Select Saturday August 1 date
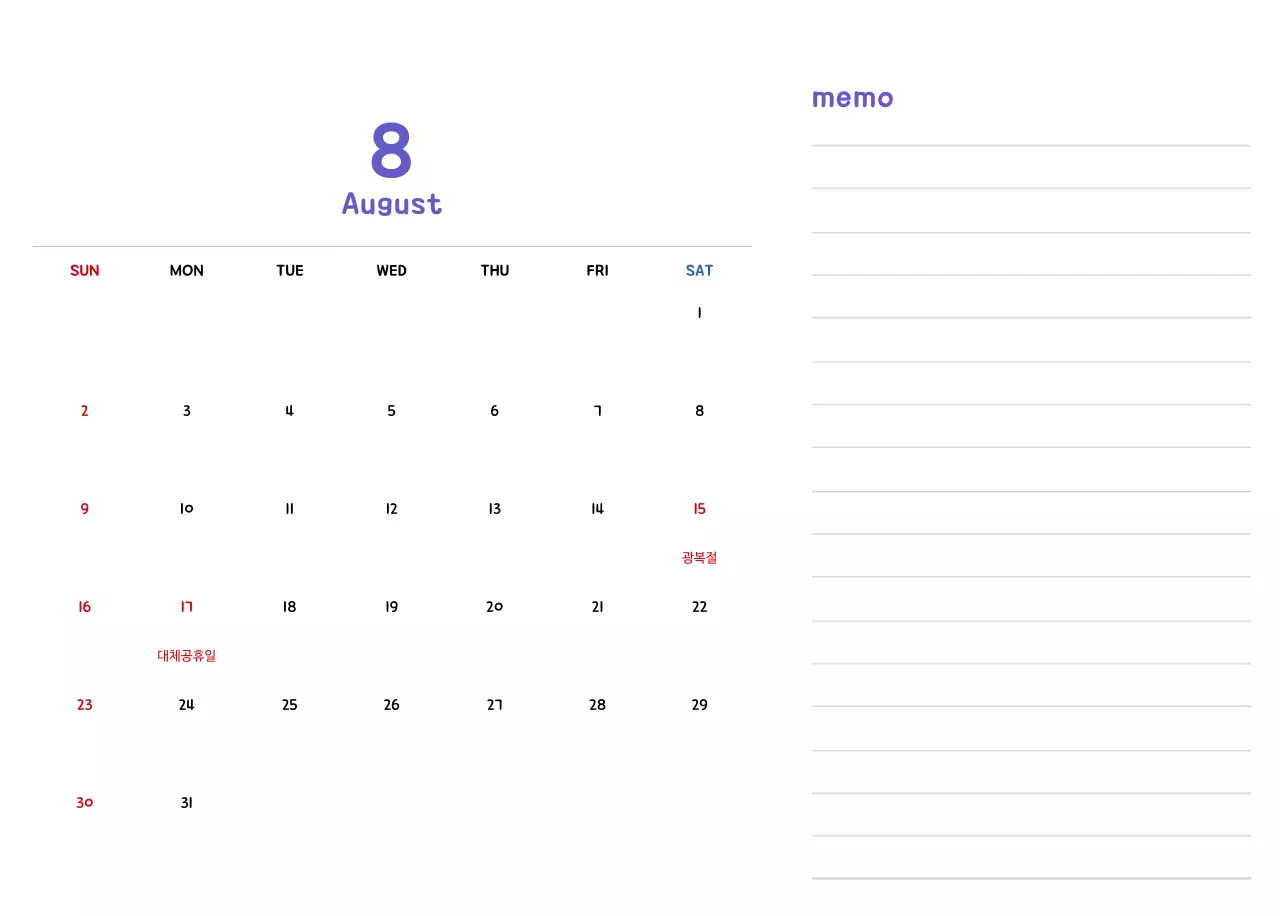Image resolution: width=1280 pixels, height=916 pixels. (x=699, y=313)
